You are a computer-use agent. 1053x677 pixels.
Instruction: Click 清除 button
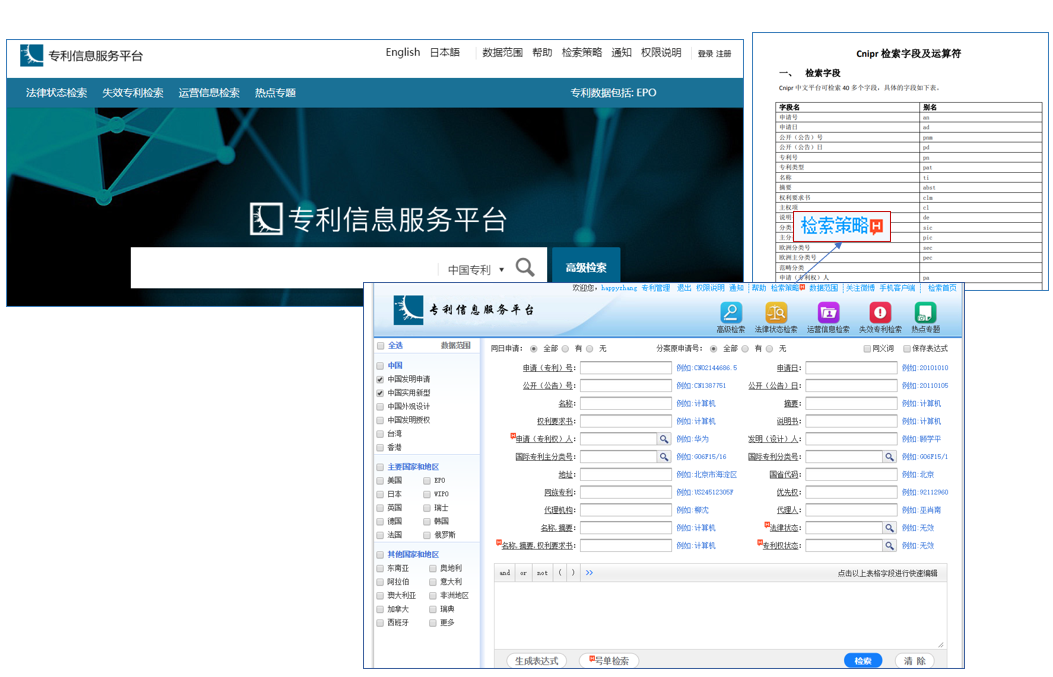tap(914, 661)
